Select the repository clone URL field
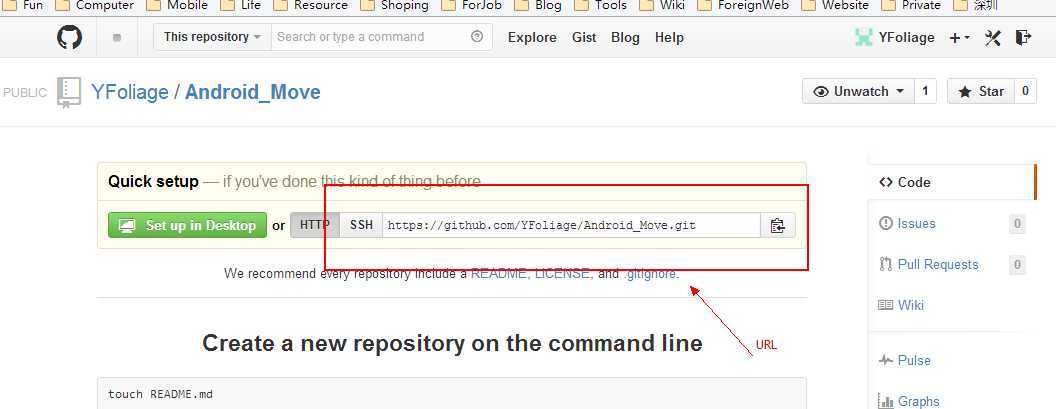The height and width of the screenshot is (409, 1056). (571, 225)
